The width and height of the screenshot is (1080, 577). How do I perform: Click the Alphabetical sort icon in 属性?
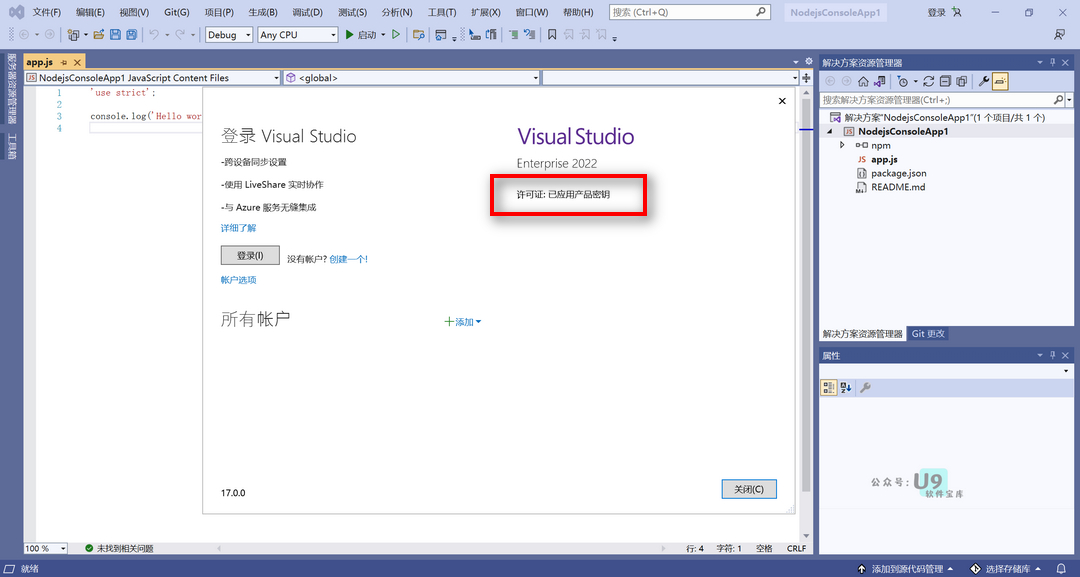[846, 388]
